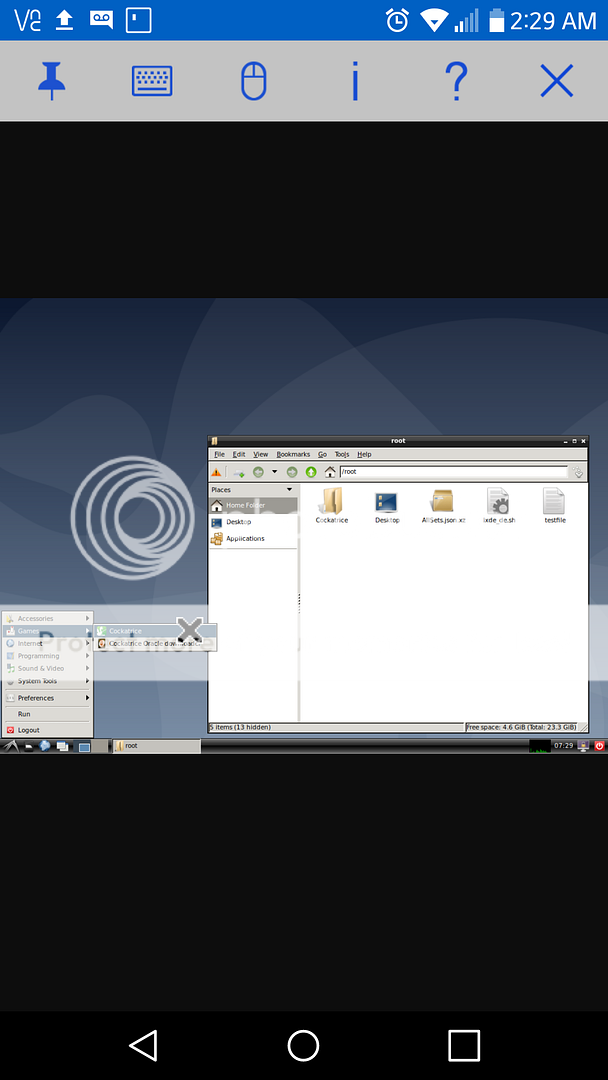The image size is (608, 1080).
Task: Open File menu in root window
Action: click(x=219, y=455)
